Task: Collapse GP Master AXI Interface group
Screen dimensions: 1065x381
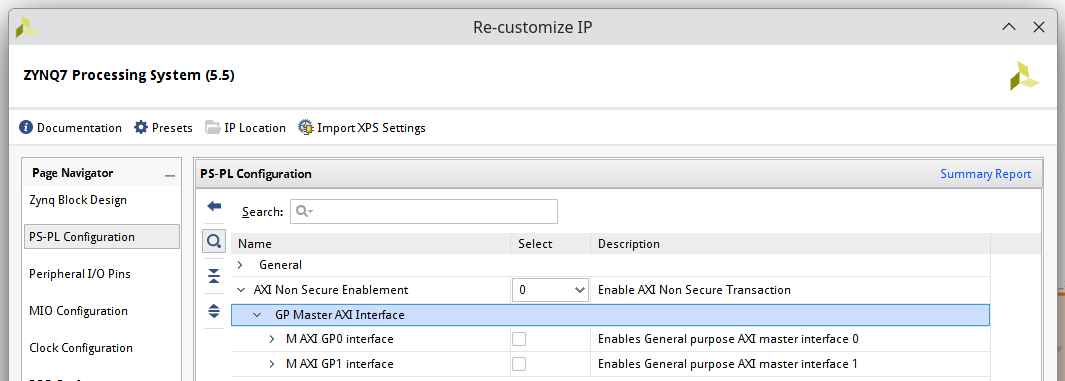Action: (257, 315)
